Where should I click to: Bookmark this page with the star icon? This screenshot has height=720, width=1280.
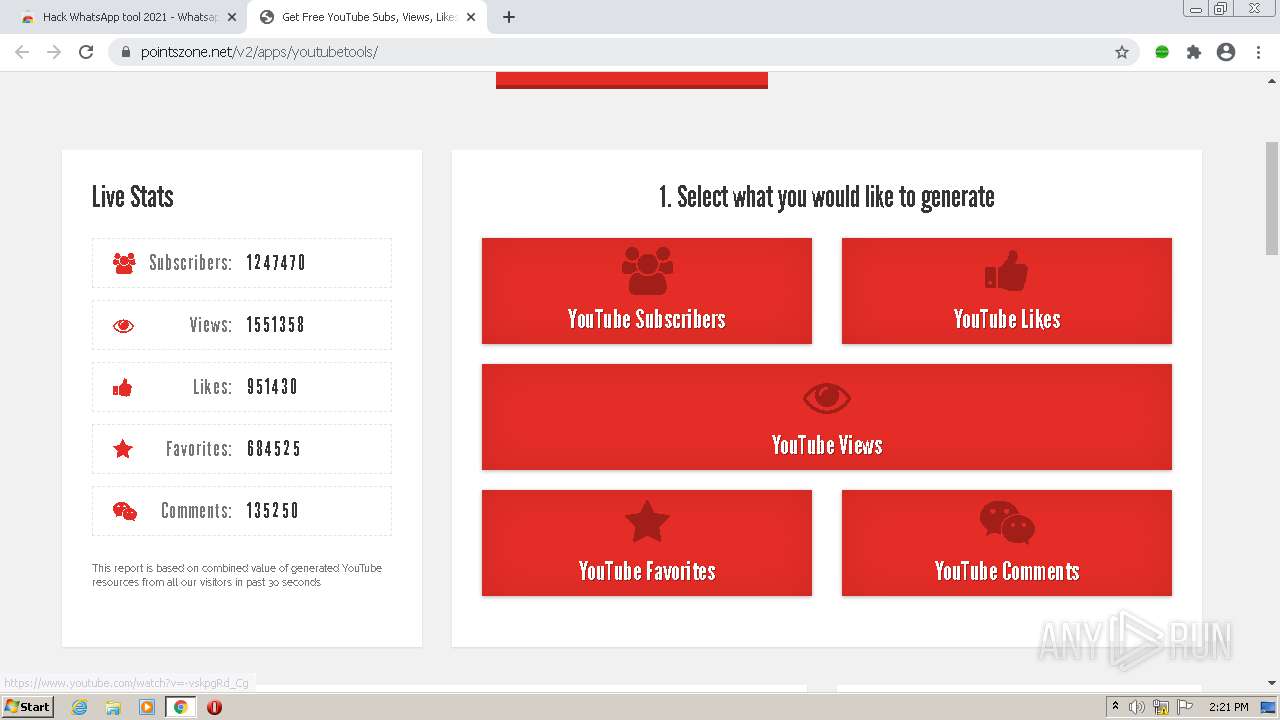[1122, 52]
